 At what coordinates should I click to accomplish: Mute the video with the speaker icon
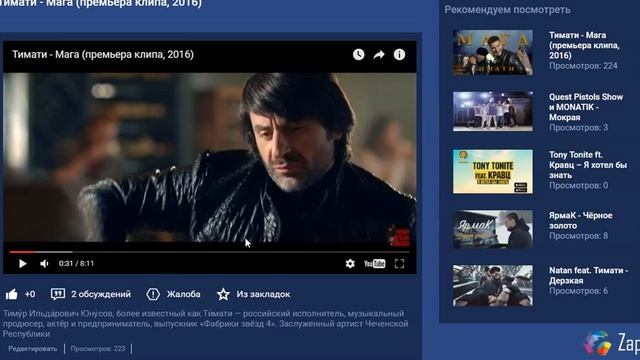tap(44, 264)
